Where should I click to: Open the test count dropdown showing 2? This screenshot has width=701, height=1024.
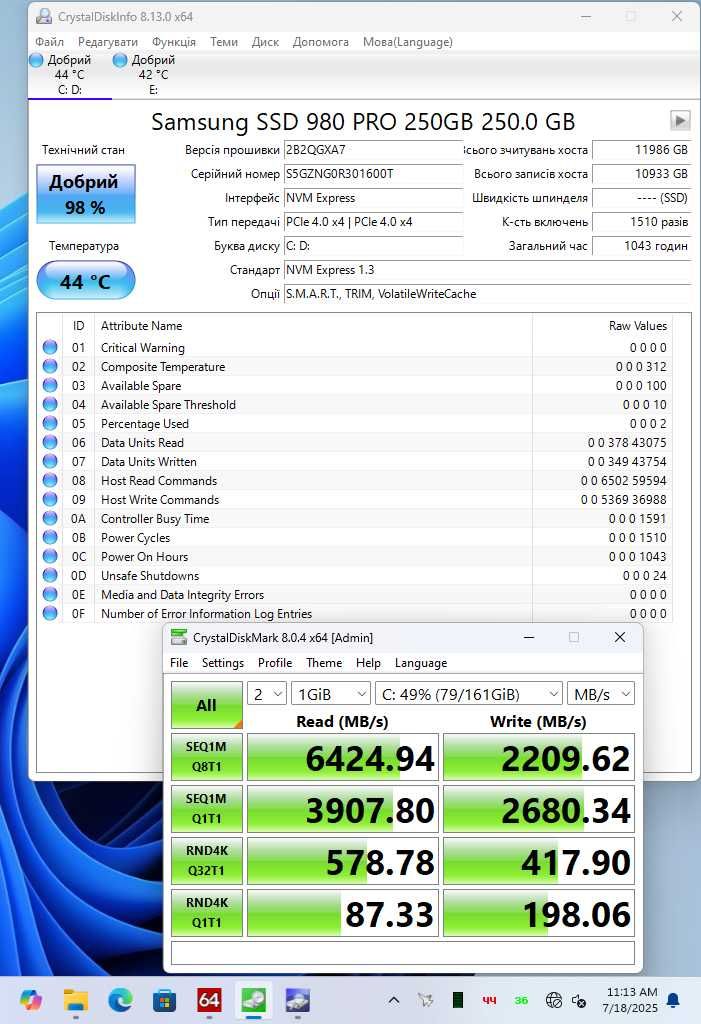267,694
